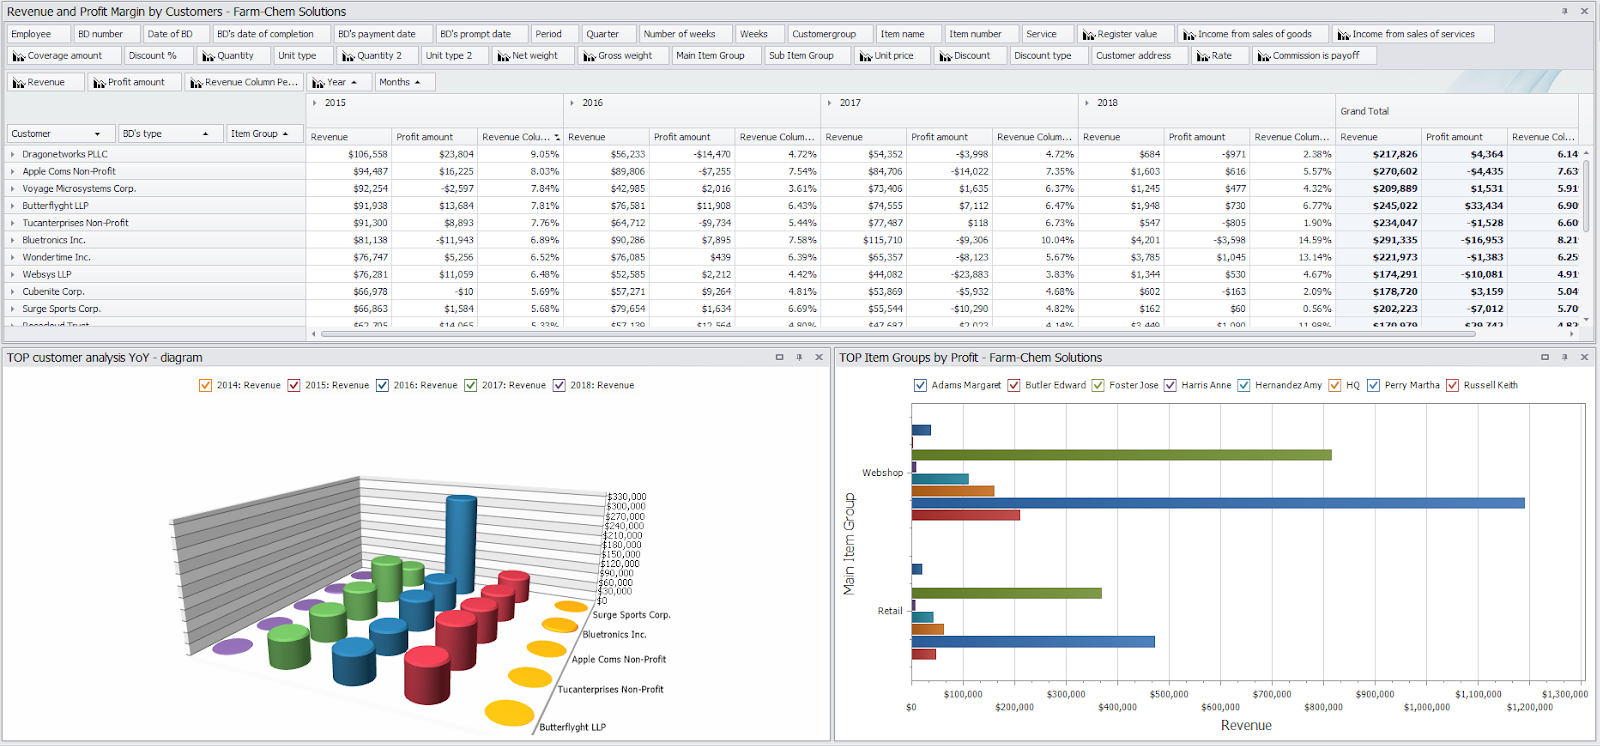Toggle the HQ legend checkbox

[x=1335, y=385]
